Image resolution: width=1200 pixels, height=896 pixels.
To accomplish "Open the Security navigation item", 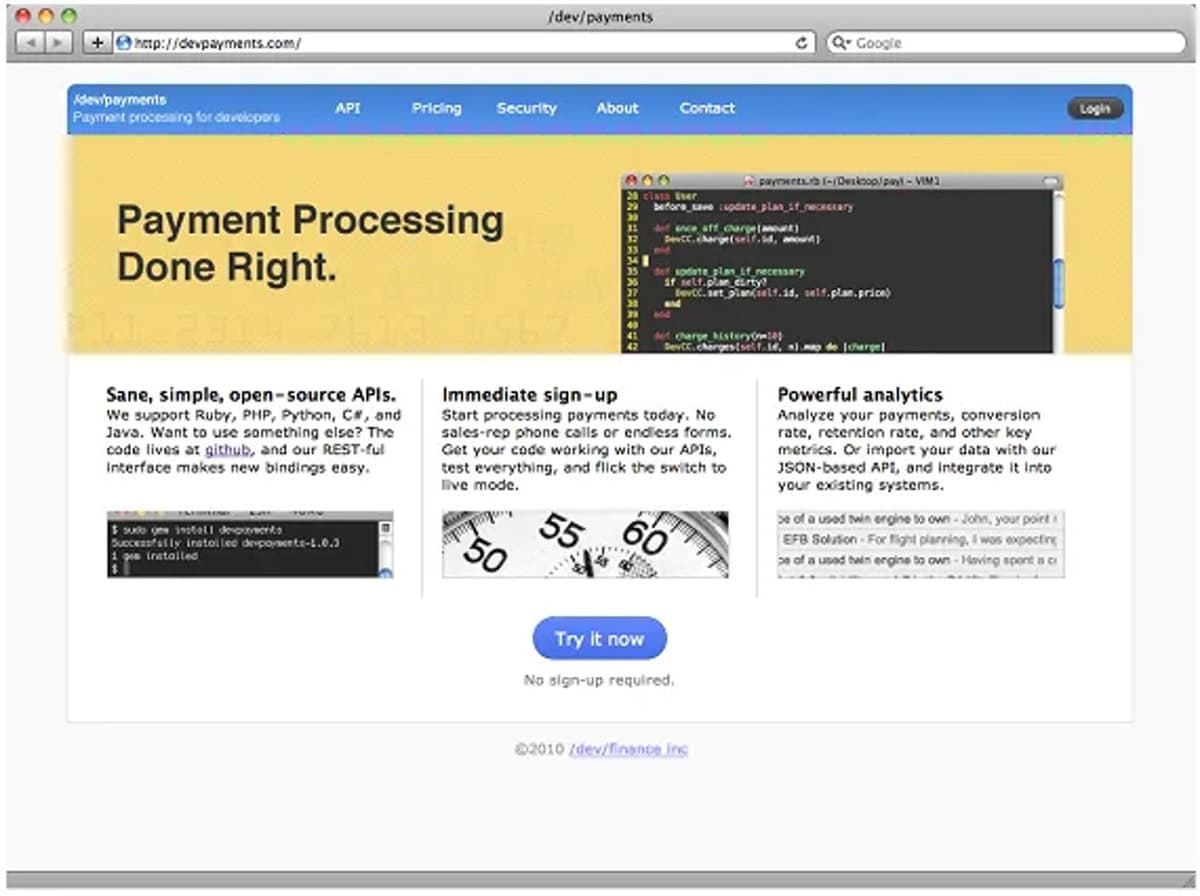I will tap(527, 108).
